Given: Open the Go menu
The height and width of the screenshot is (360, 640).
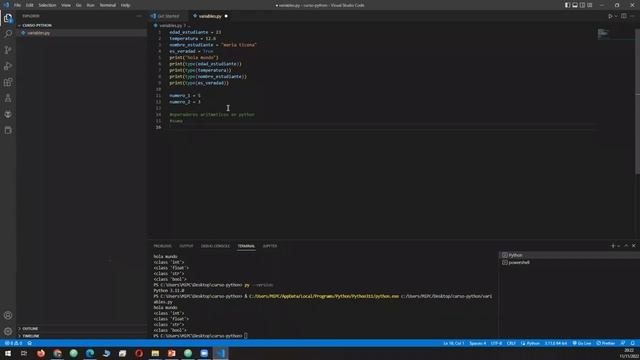Looking at the screenshot, I should click(78, 5).
